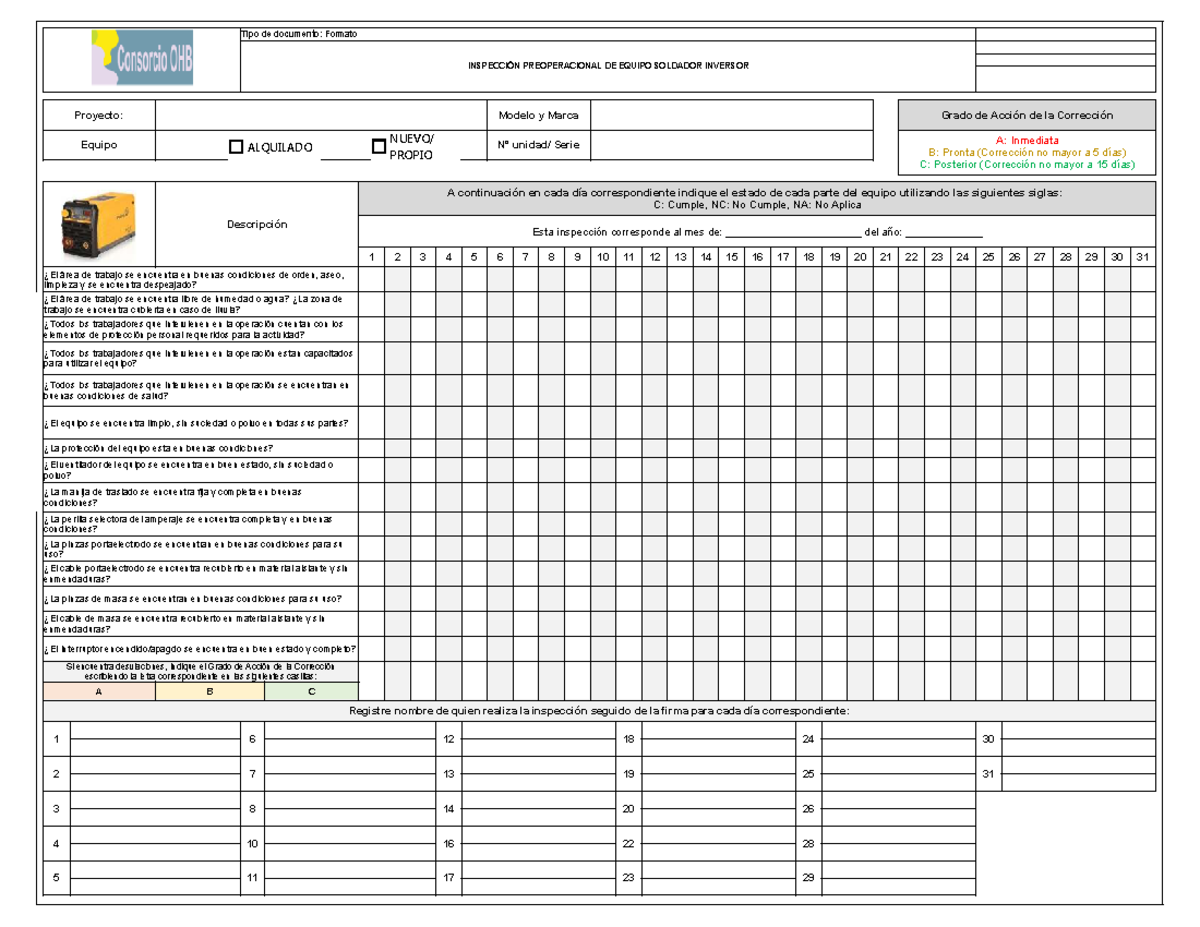Click the Nº unidad/Serie input field
Screen dimensions: 1200x927
click(x=733, y=145)
